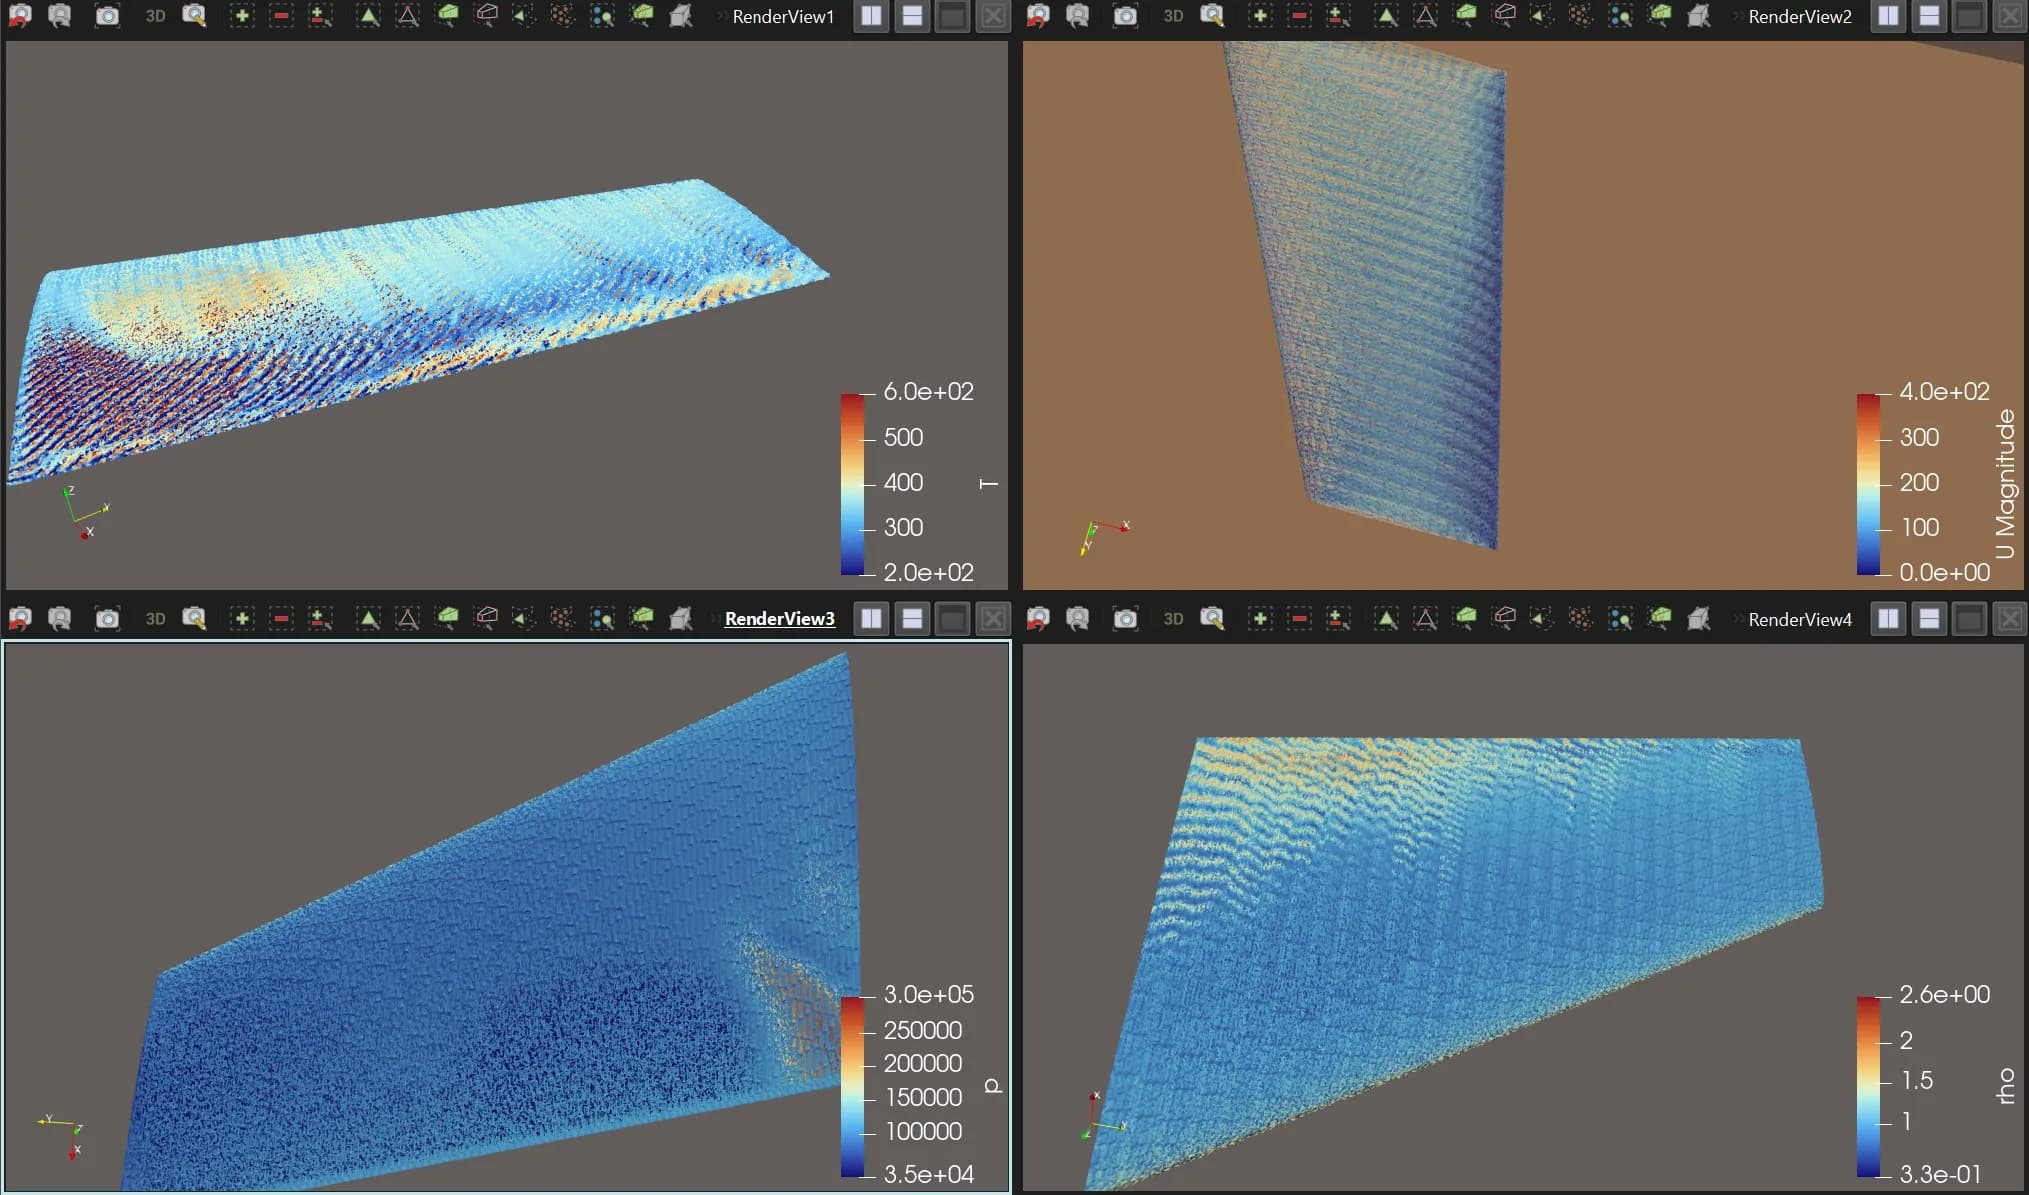Capture a screenshot of RenderView1
This screenshot has width=2029, height=1195.
click(107, 16)
